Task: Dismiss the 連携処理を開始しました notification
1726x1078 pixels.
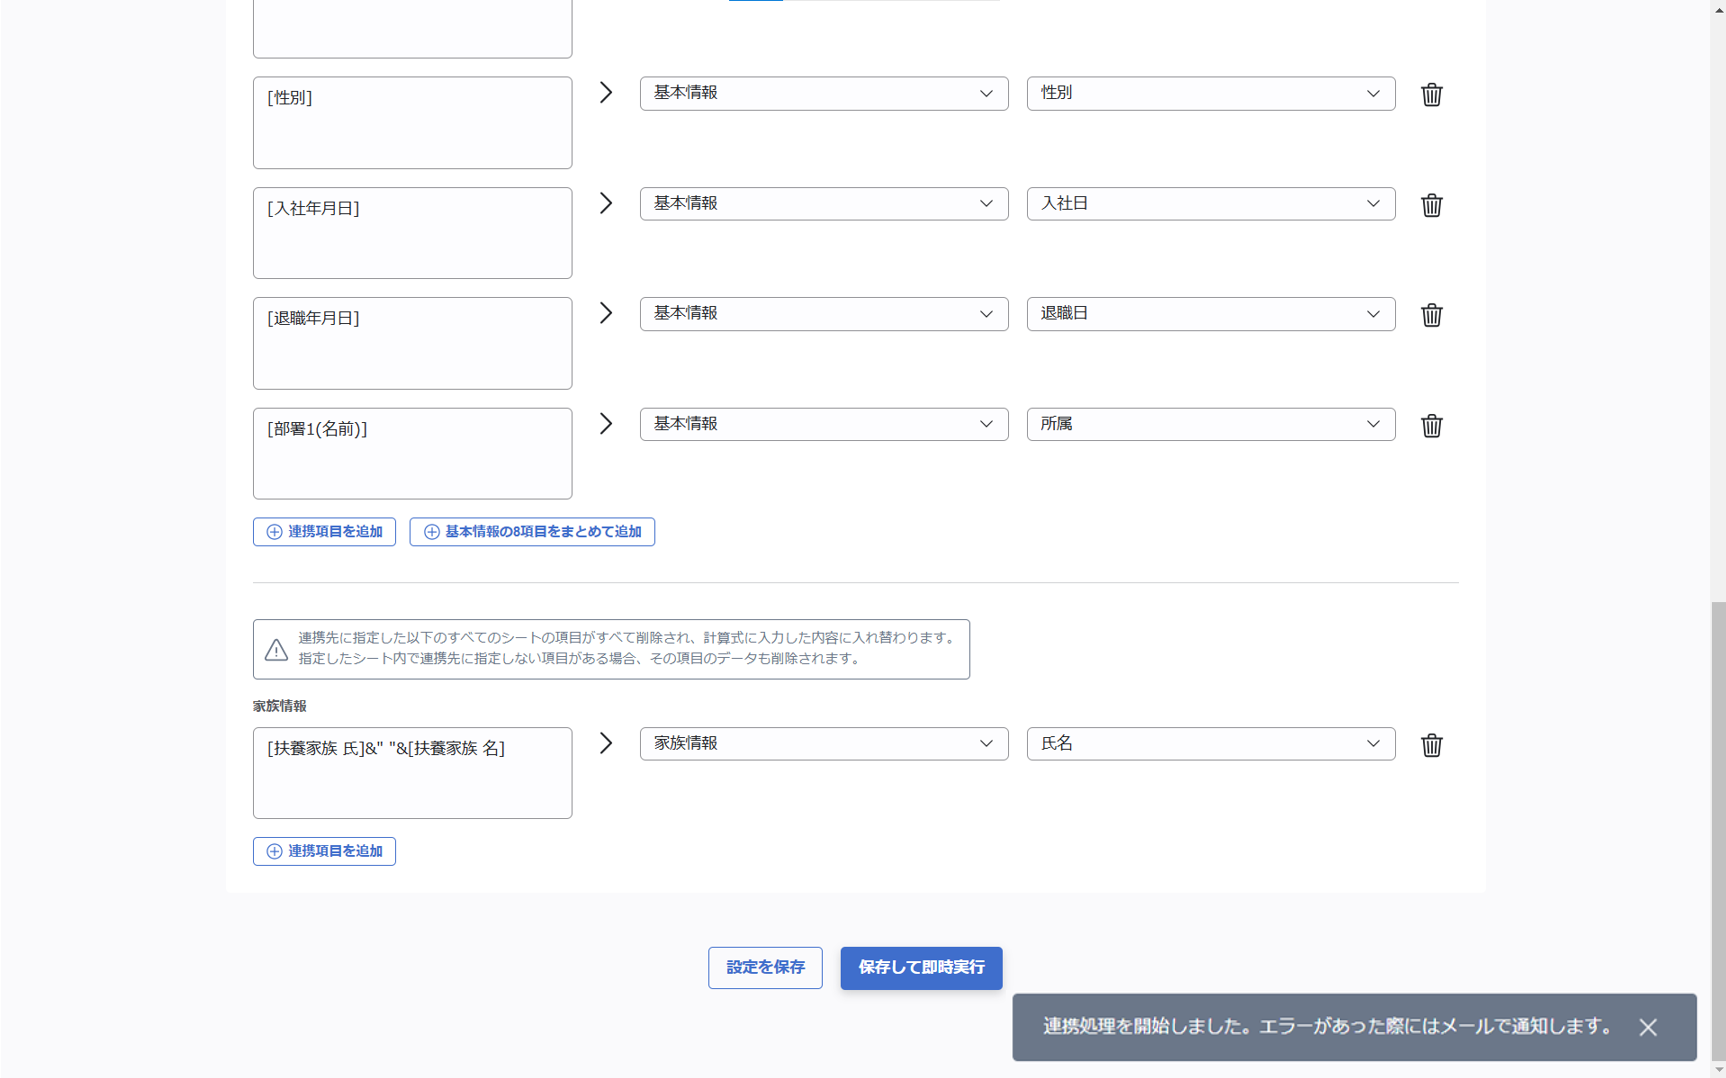Action: coord(1648,1027)
